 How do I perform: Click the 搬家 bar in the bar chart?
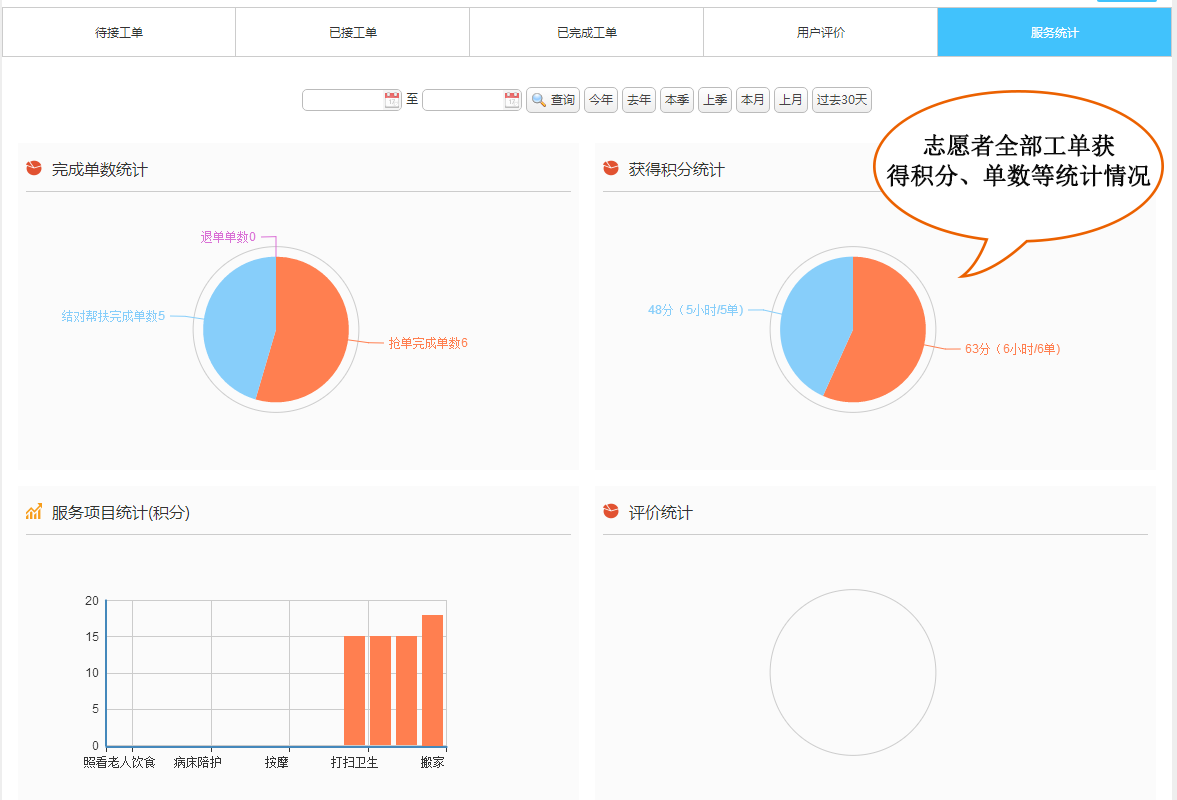(432, 680)
